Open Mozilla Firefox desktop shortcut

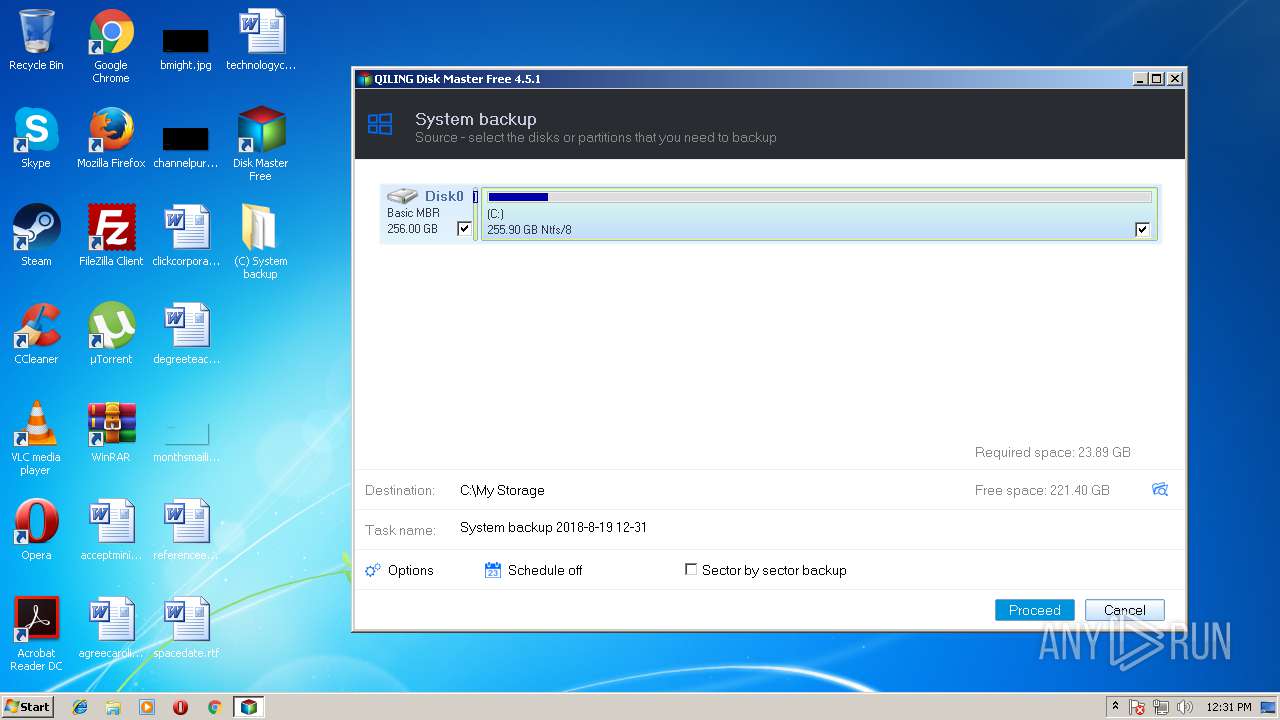[x=111, y=138]
